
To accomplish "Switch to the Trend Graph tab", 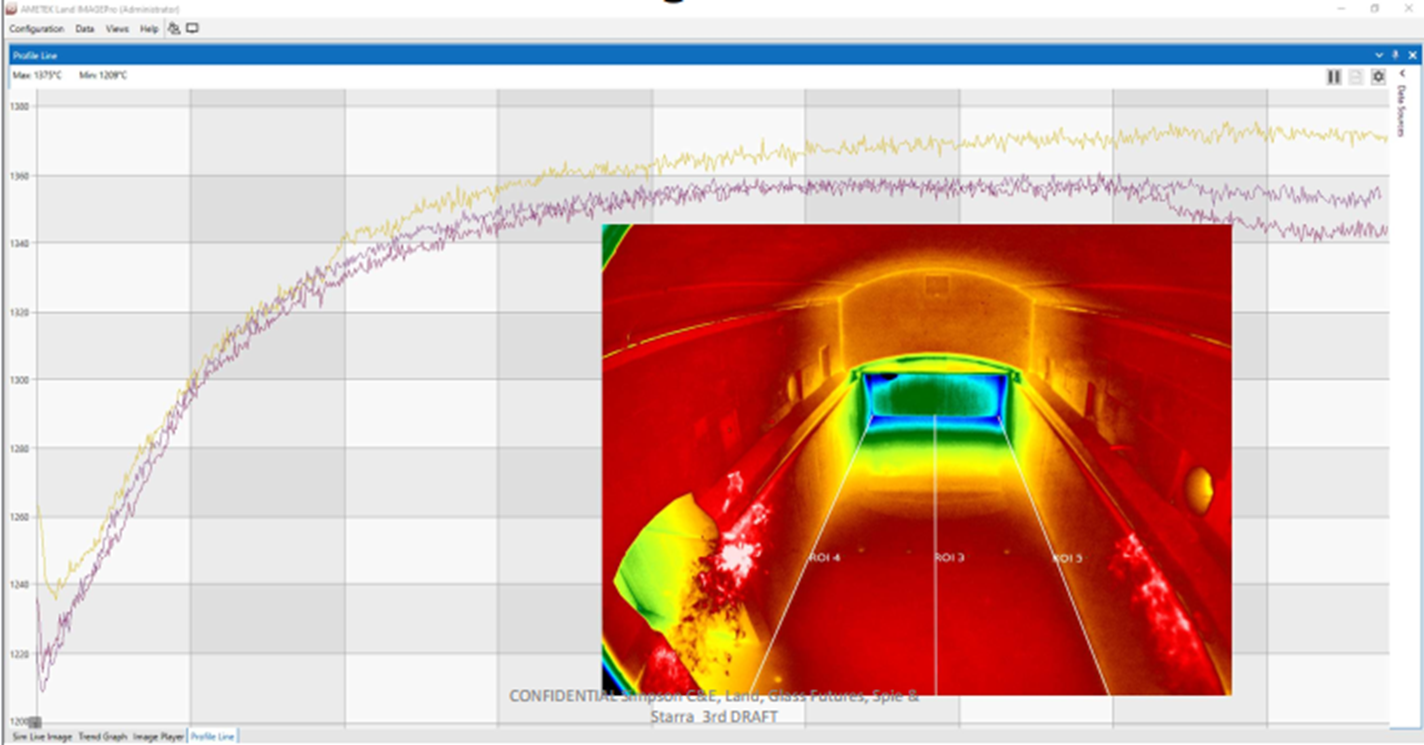I will [x=105, y=736].
